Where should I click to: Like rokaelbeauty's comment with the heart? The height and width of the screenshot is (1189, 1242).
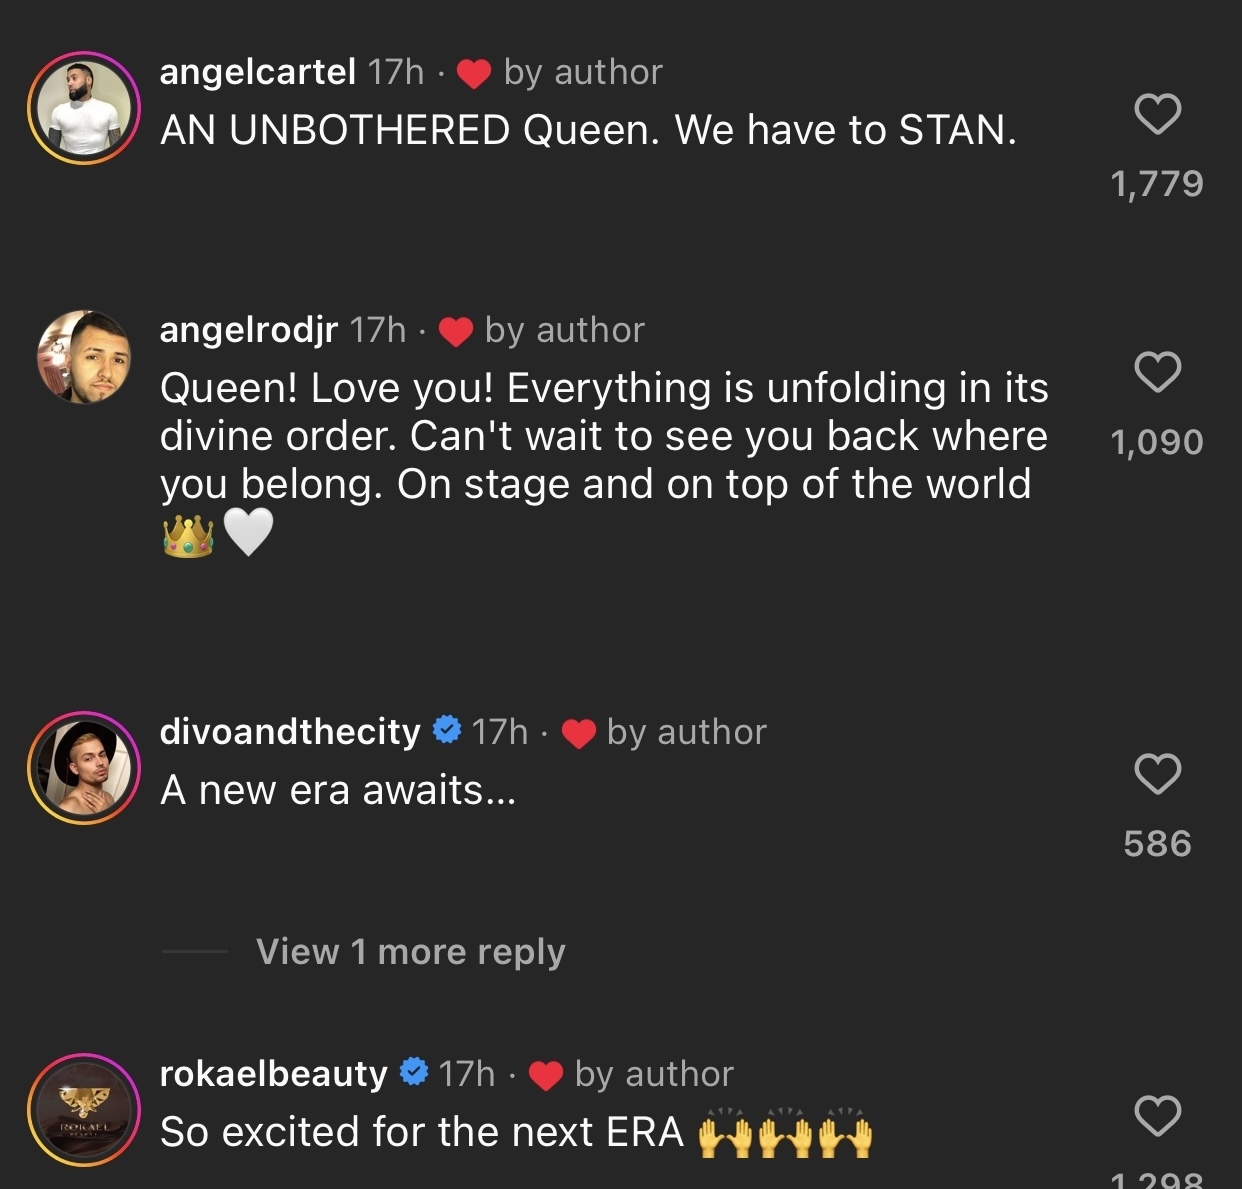click(x=1158, y=1116)
